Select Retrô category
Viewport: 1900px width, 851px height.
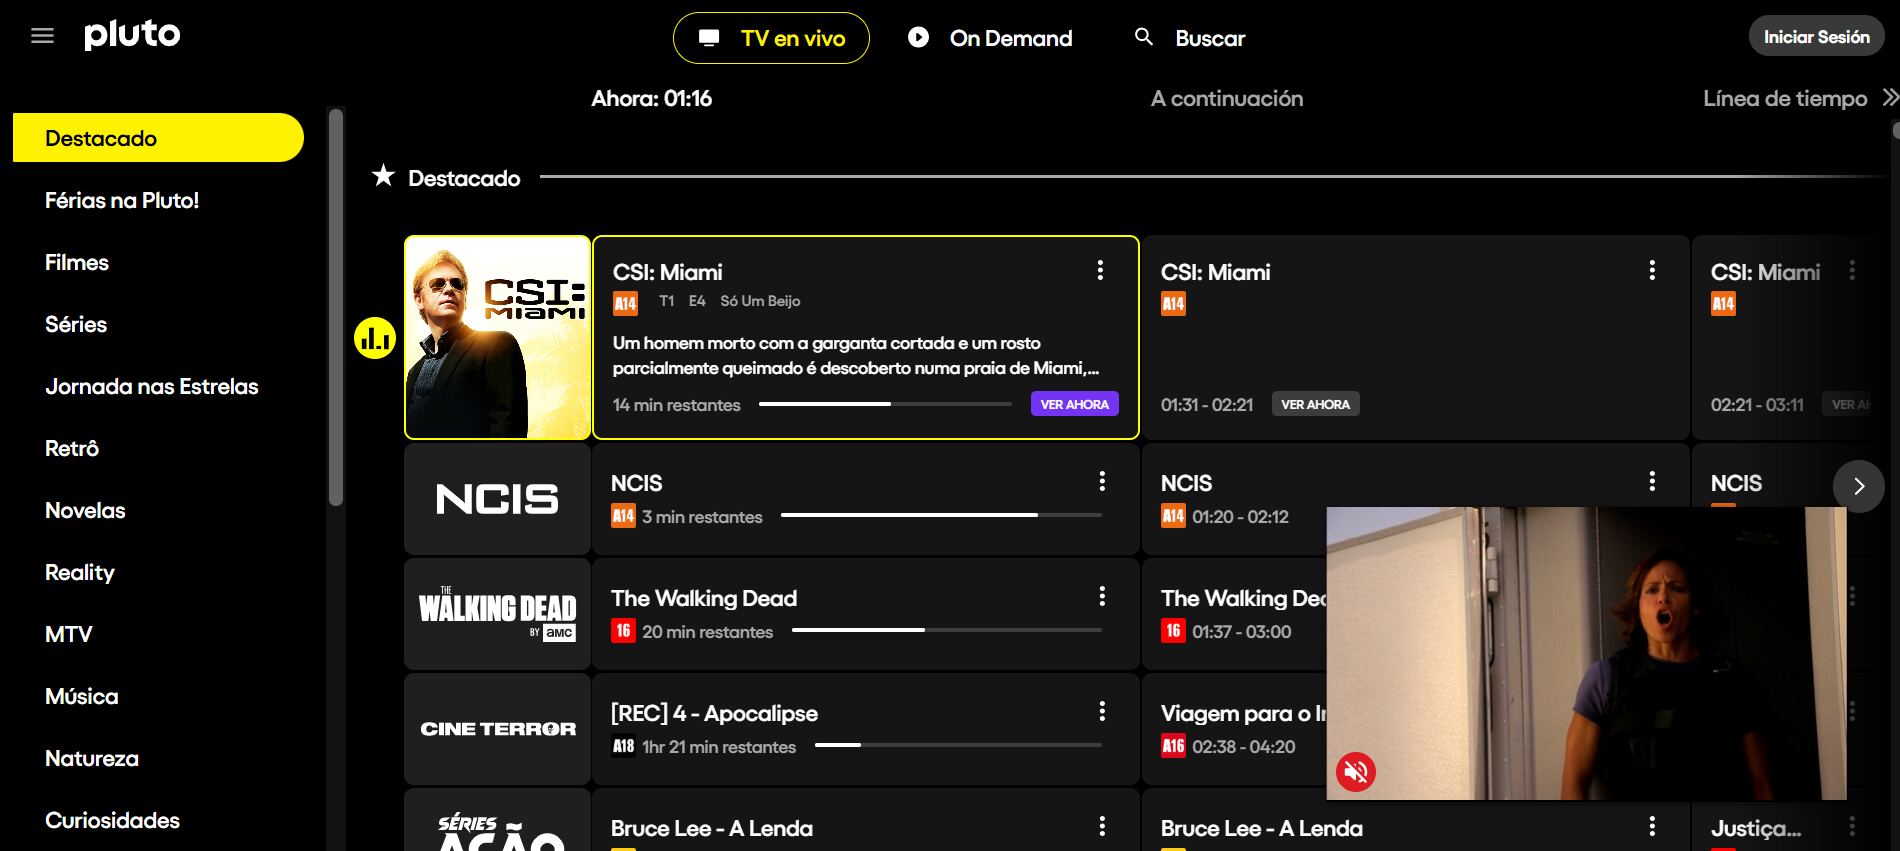72,448
